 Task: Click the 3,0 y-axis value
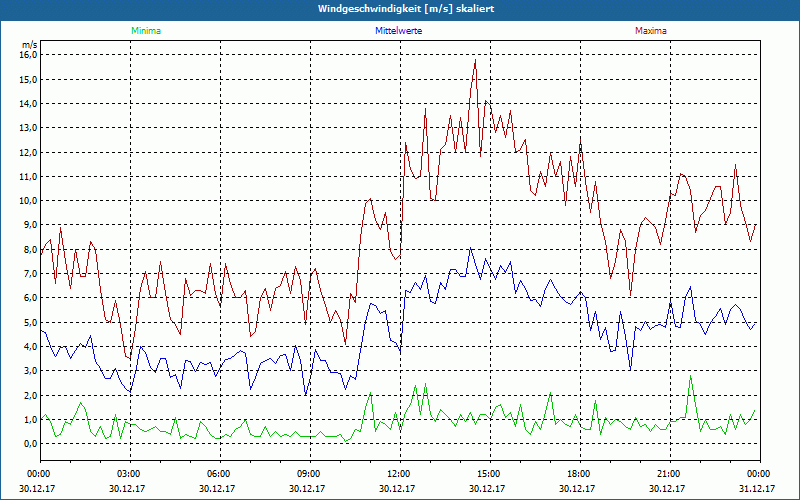click(x=31, y=371)
